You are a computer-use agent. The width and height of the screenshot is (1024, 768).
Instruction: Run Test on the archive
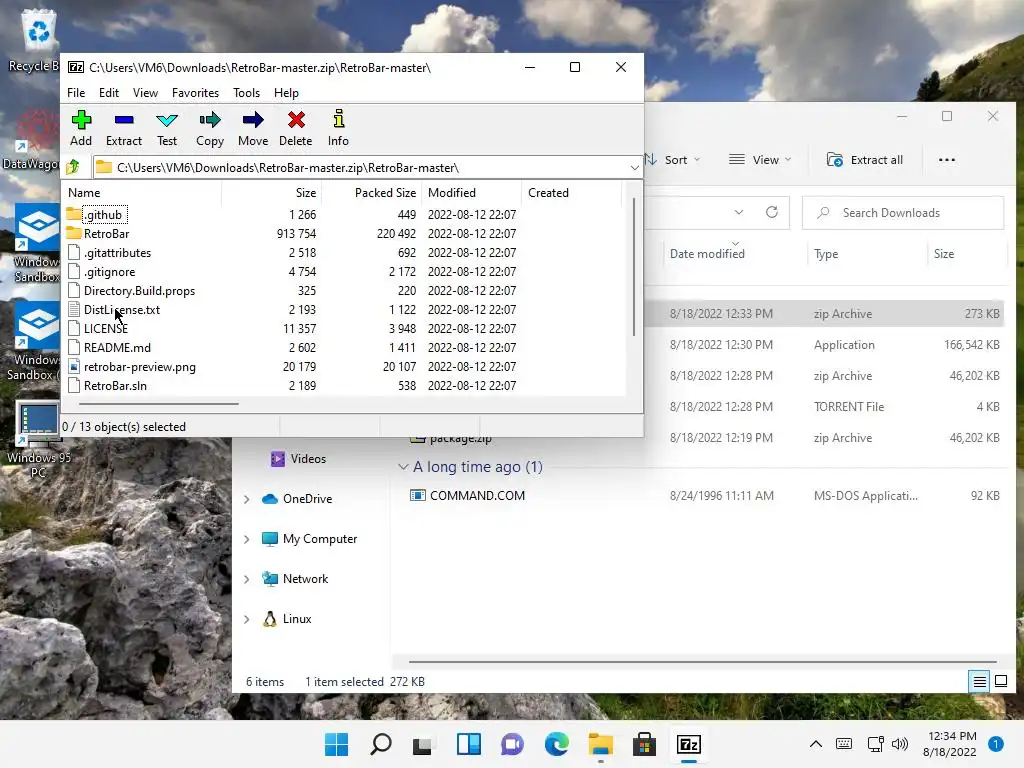click(167, 128)
